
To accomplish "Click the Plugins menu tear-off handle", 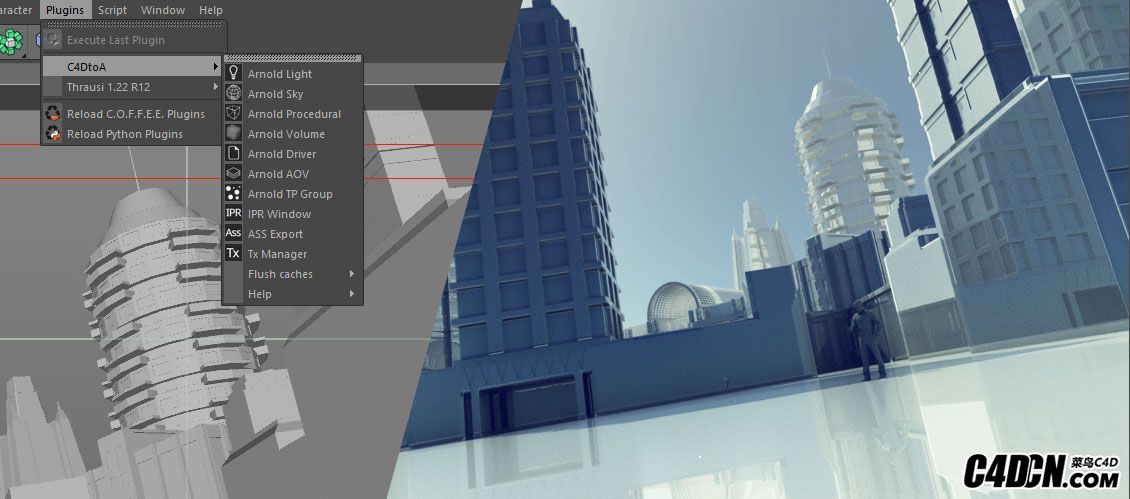I will (134, 24).
